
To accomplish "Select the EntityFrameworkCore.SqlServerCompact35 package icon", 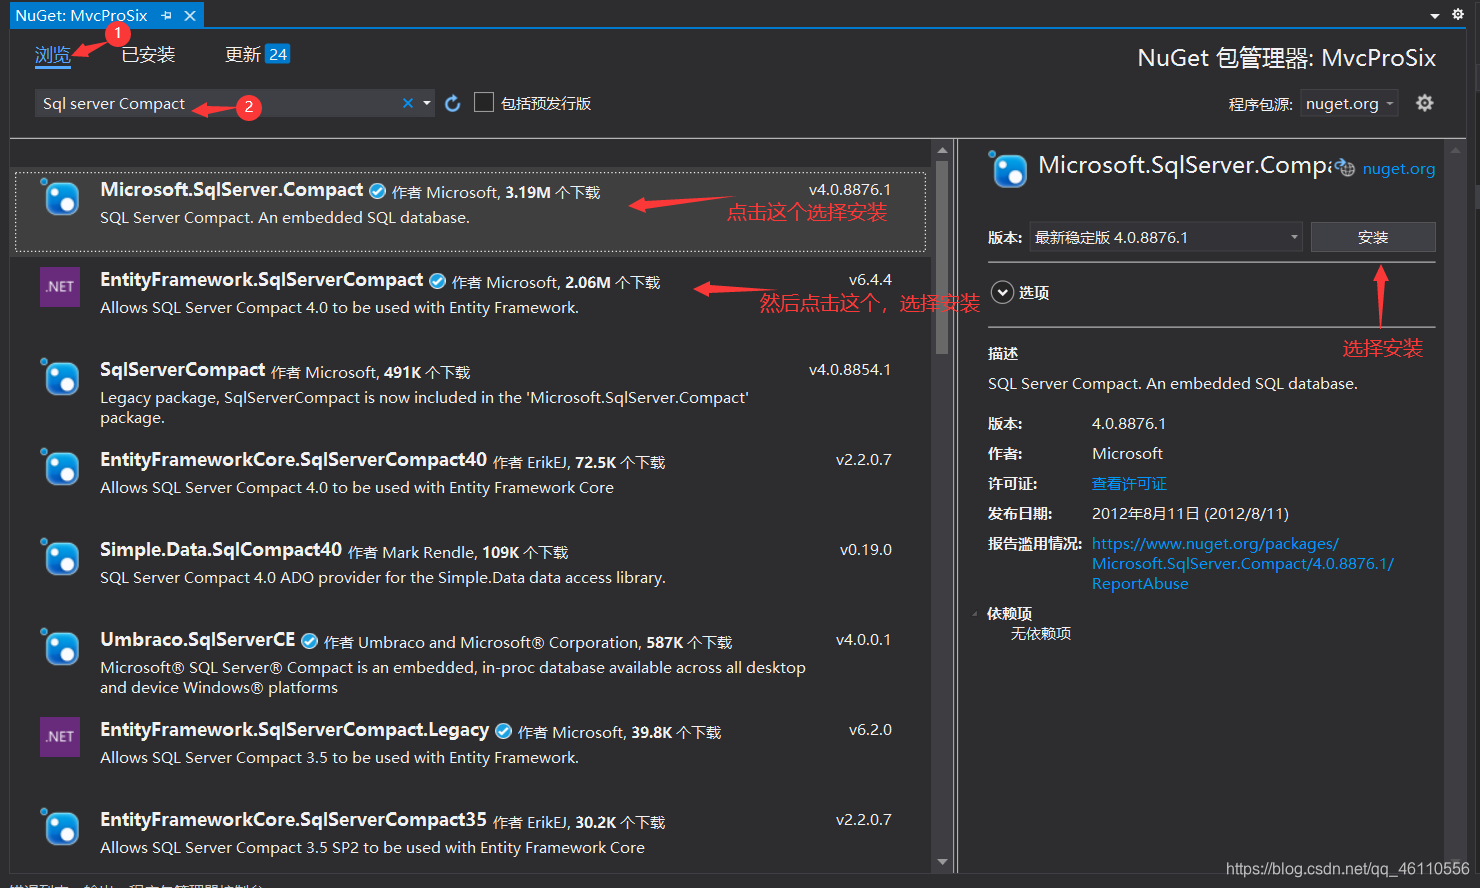I will coord(60,827).
